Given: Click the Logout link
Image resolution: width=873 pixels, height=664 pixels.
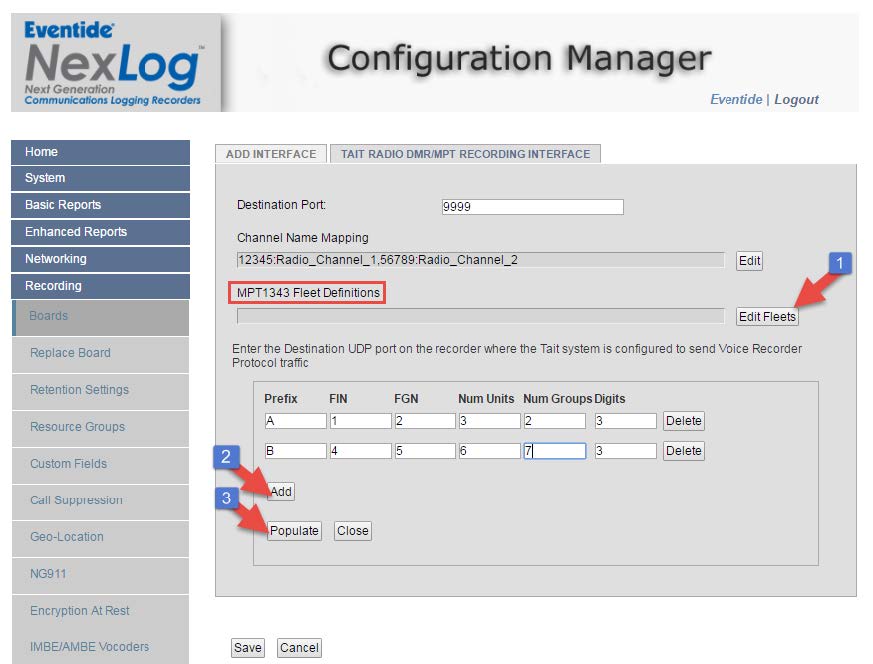Looking at the screenshot, I should 796,100.
